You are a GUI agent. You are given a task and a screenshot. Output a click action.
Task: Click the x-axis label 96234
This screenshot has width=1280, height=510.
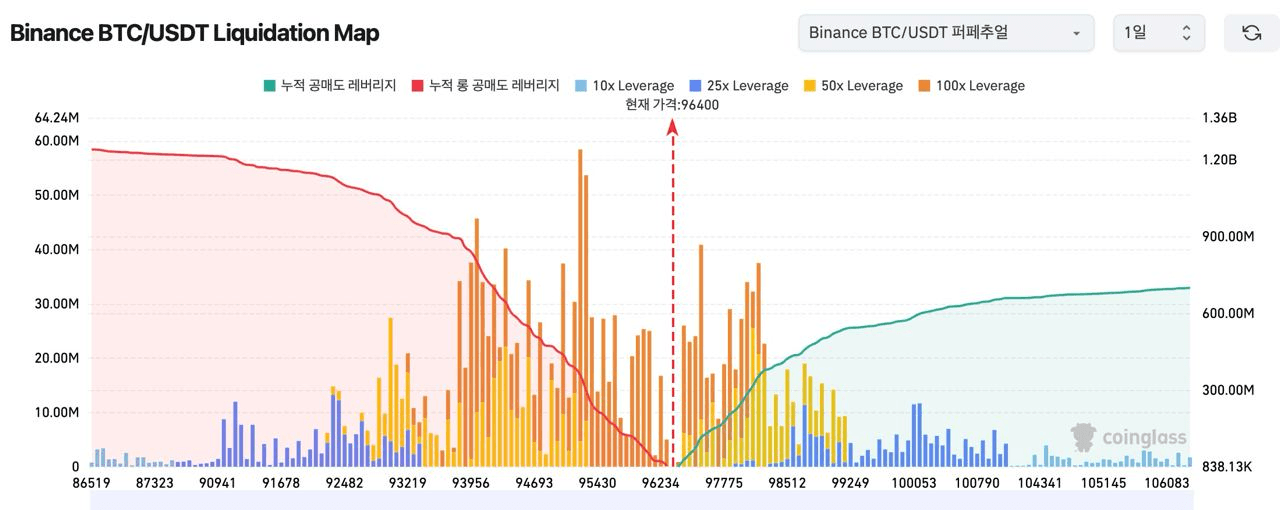659,482
